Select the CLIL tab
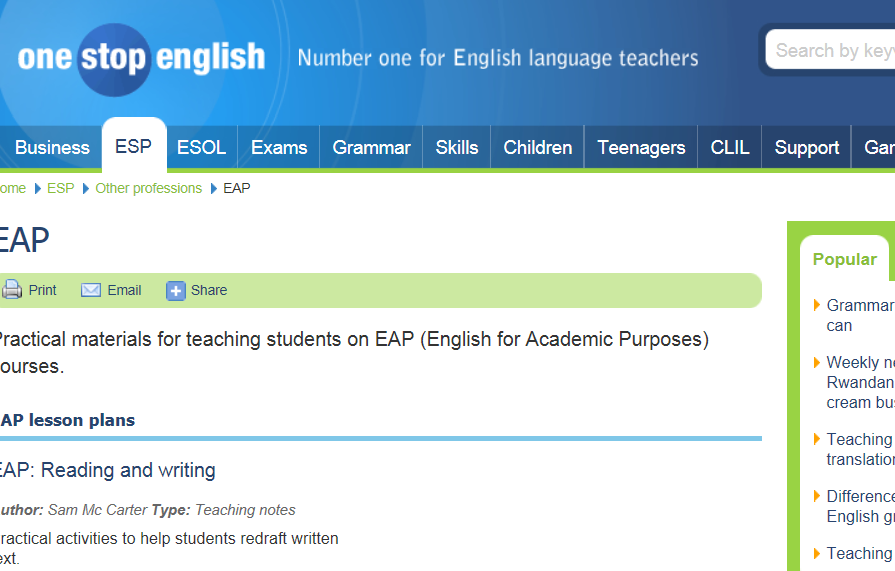The image size is (895, 571). click(x=730, y=148)
